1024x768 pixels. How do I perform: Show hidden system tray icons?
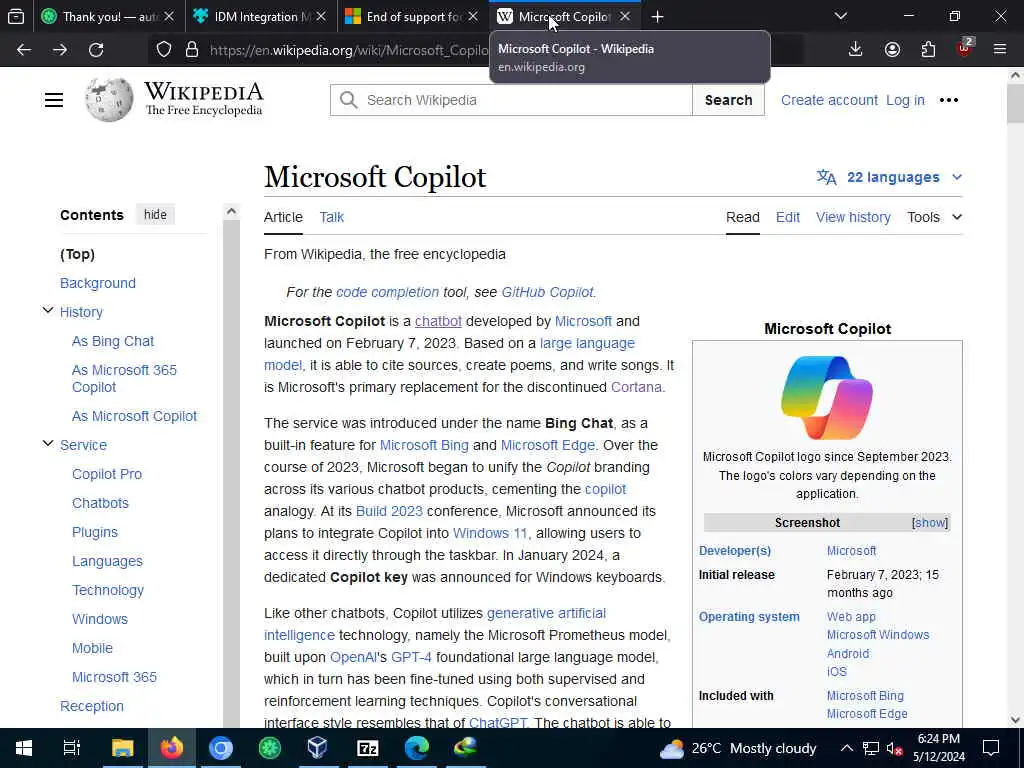[x=846, y=748]
